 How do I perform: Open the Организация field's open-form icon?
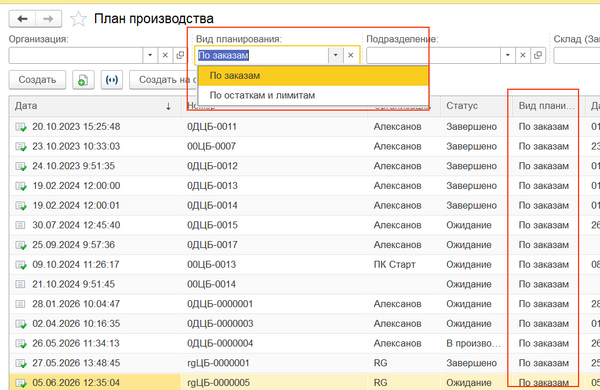[x=179, y=55]
